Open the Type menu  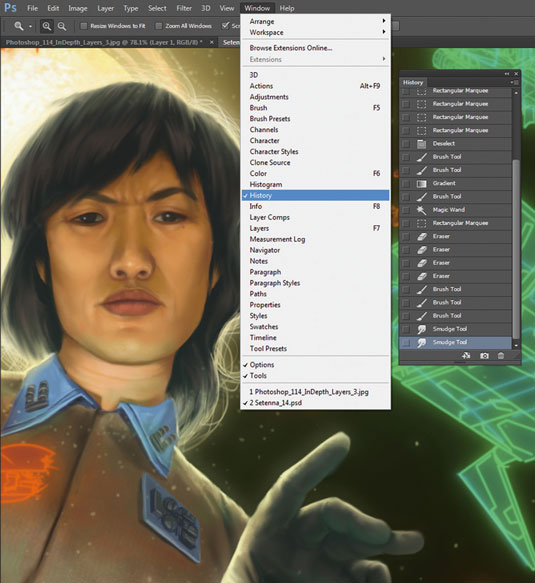coord(130,8)
